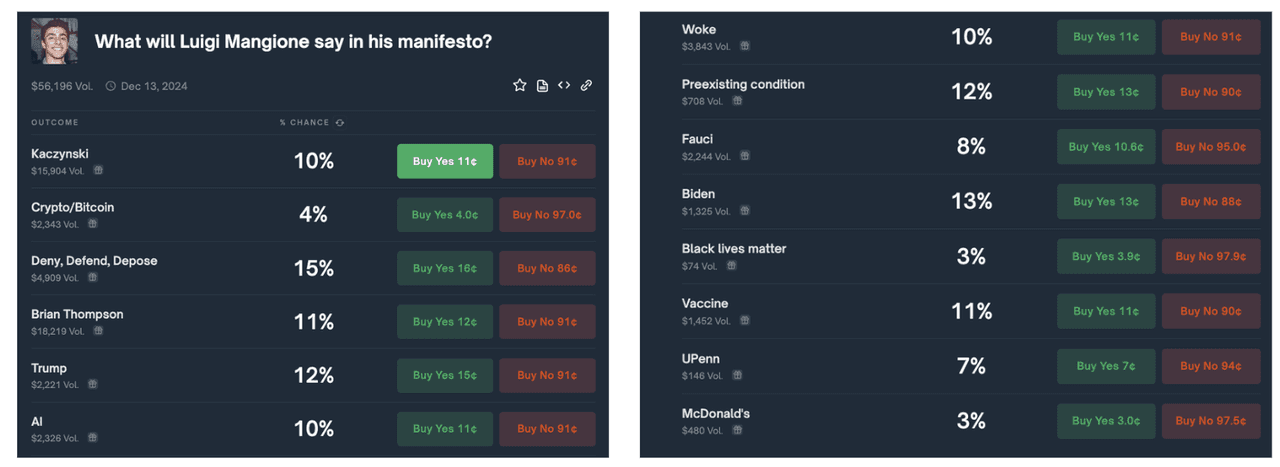Buy No on Crypto/Bitcoin at 97.0¢
This screenshot has width=1280, height=467.
click(x=547, y=215)
